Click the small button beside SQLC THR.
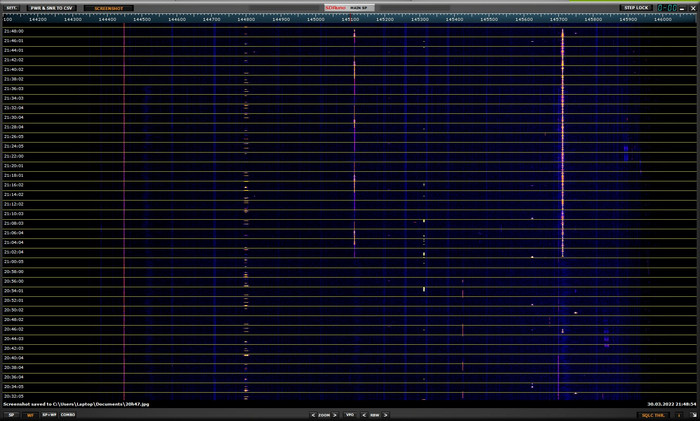The height and width of the screenshot is (421, 700). click(679, 415)
